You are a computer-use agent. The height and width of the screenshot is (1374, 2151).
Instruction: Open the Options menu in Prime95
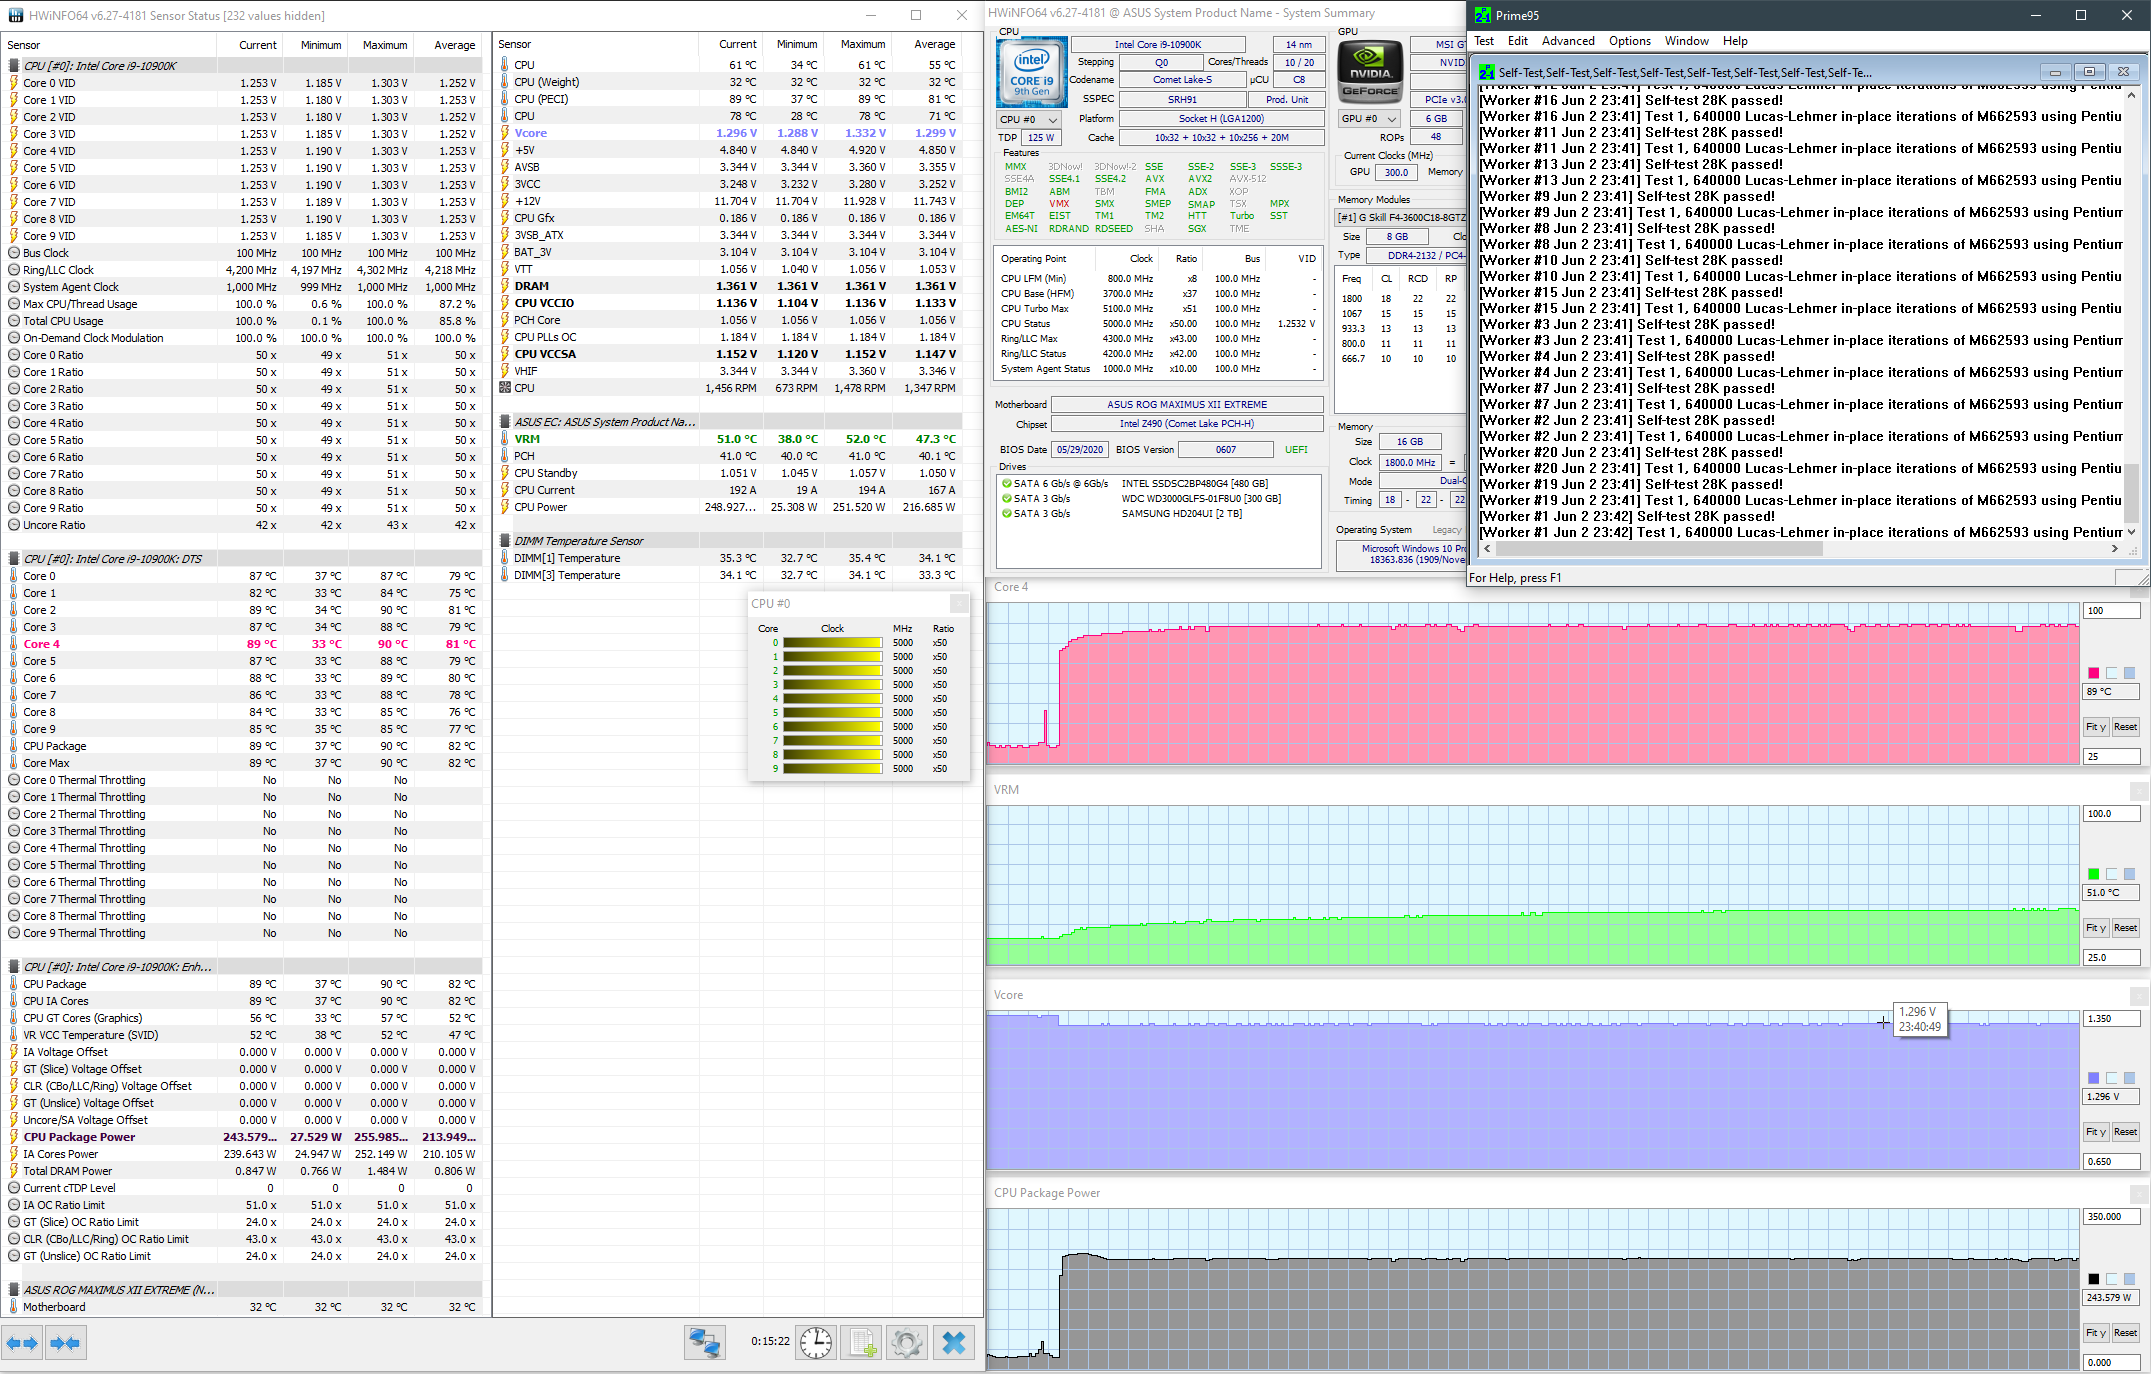1629,41
